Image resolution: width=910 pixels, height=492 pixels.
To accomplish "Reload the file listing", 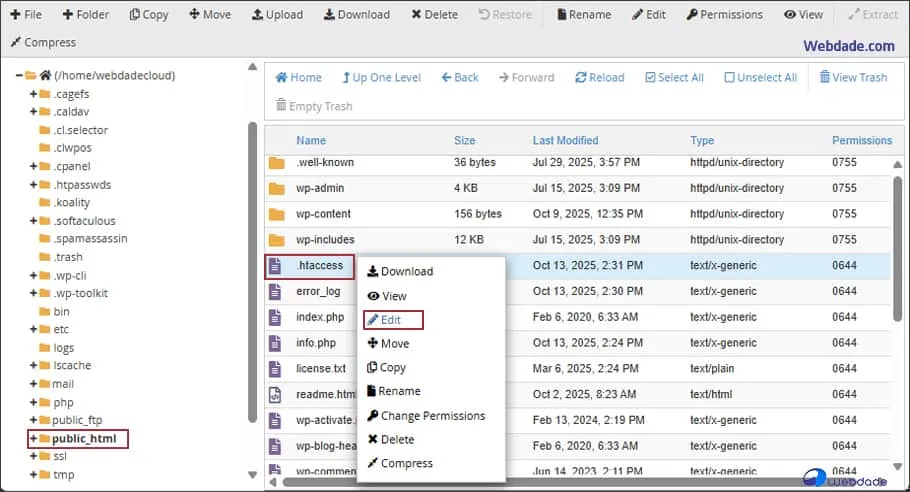I will (x=599, y=78).
